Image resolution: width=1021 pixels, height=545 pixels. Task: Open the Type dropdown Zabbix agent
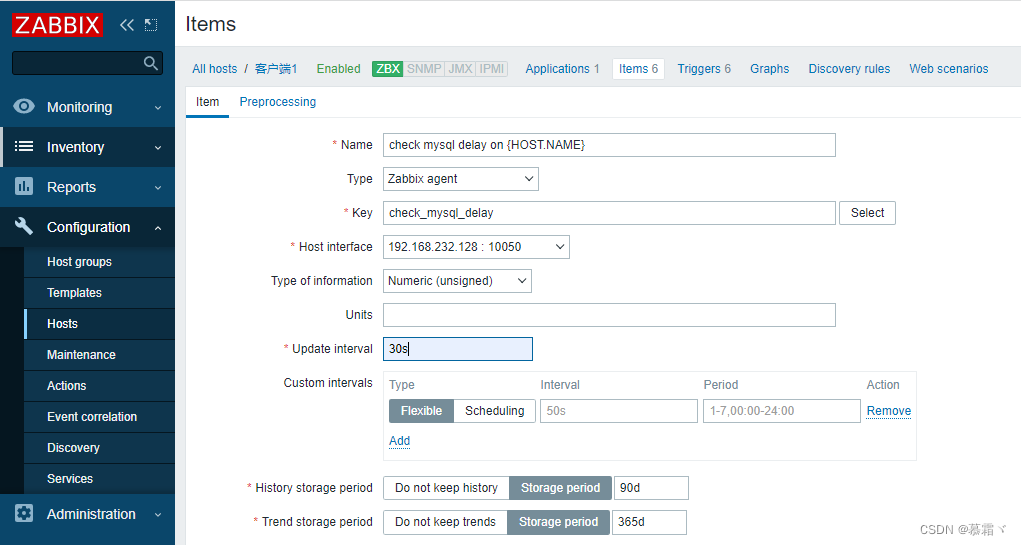[x=460, y=179]
